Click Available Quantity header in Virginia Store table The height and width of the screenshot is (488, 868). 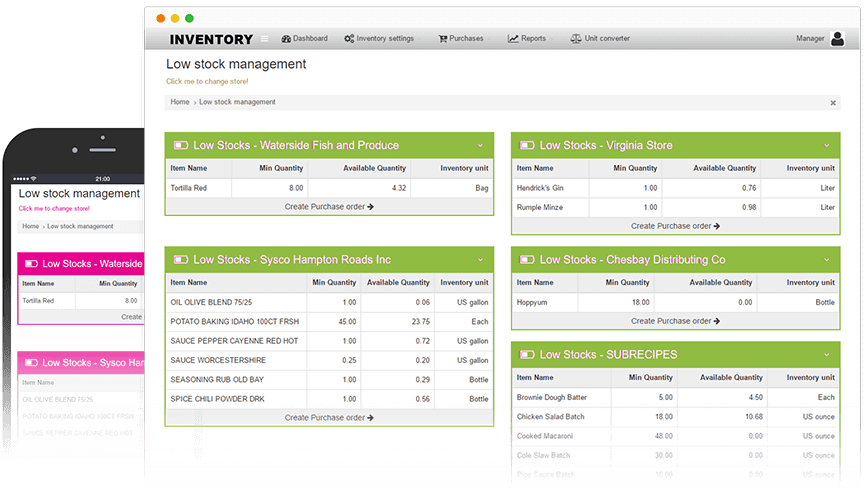click(725, 168)
